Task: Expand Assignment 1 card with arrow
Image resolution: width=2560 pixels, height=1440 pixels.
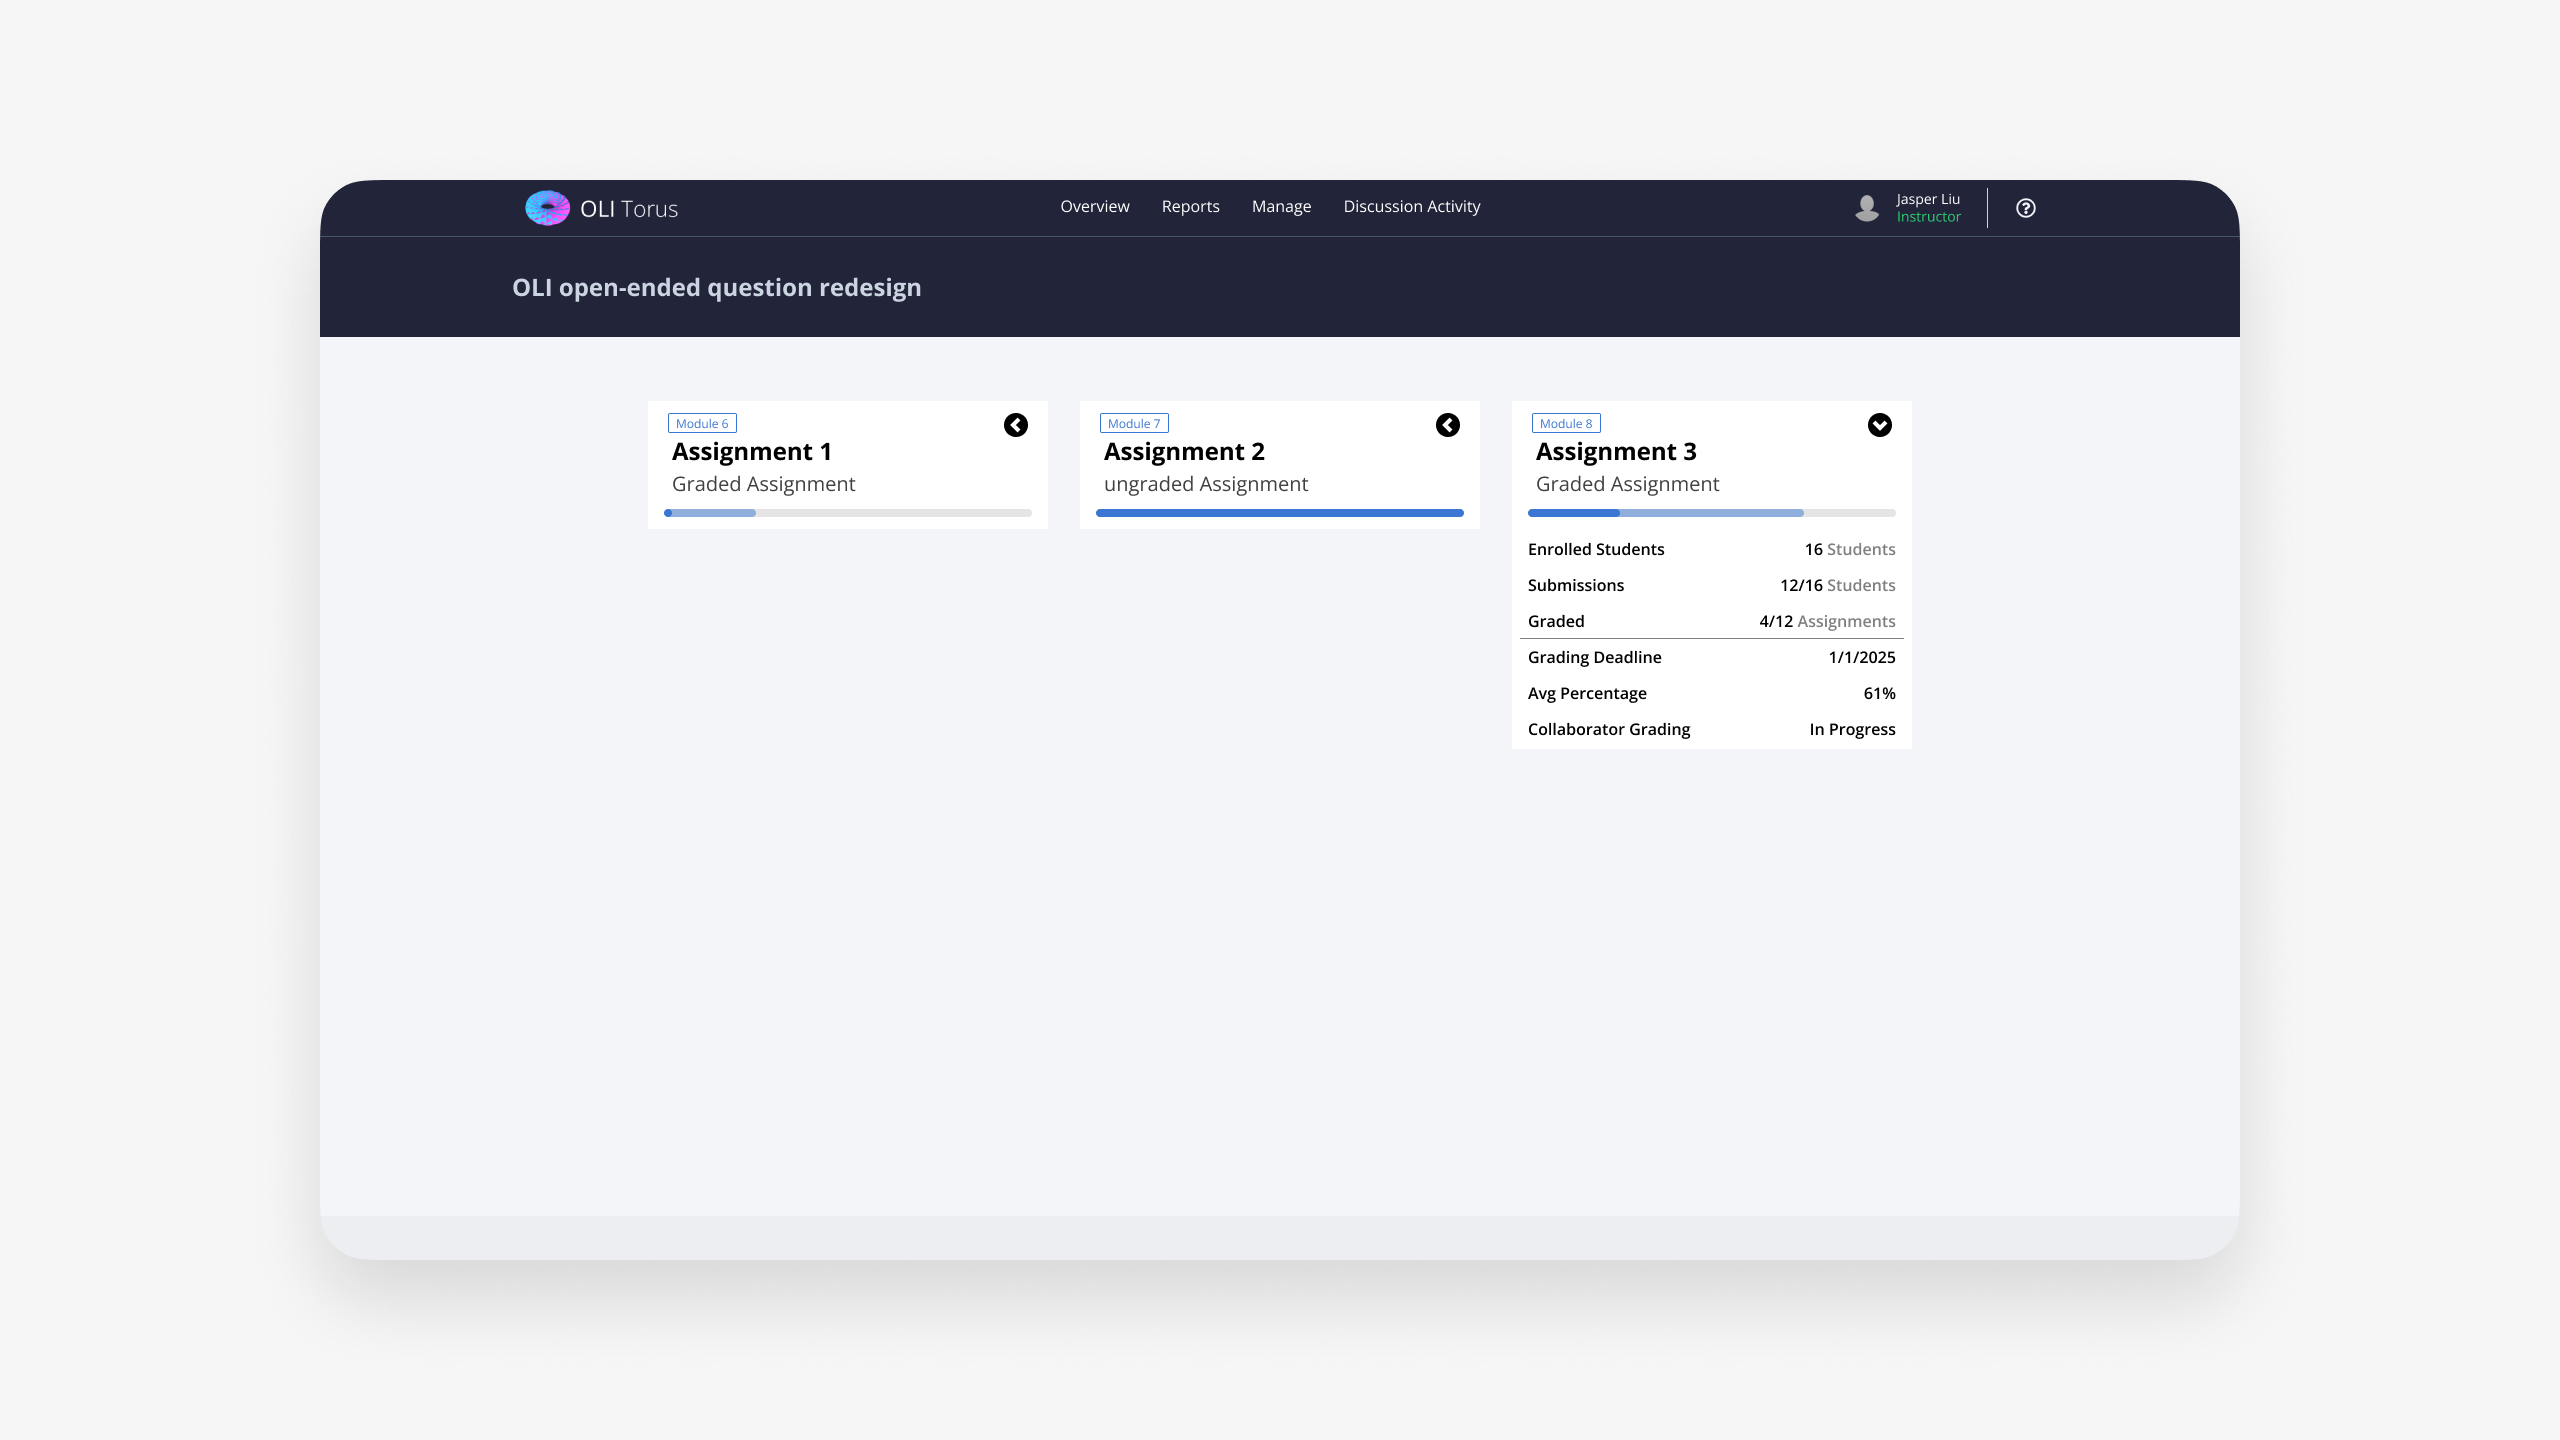Action: tap(1015, 425)
